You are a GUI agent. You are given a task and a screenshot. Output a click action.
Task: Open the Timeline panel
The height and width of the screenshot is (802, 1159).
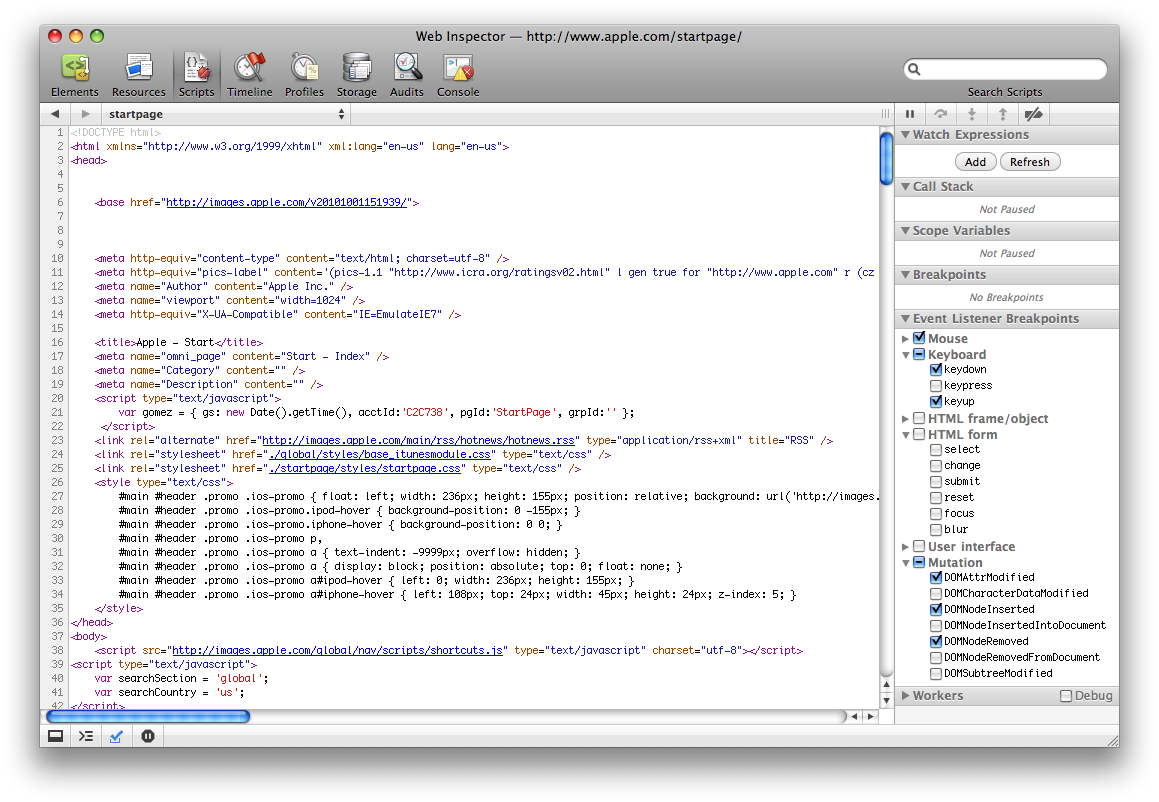click(250, 75)
